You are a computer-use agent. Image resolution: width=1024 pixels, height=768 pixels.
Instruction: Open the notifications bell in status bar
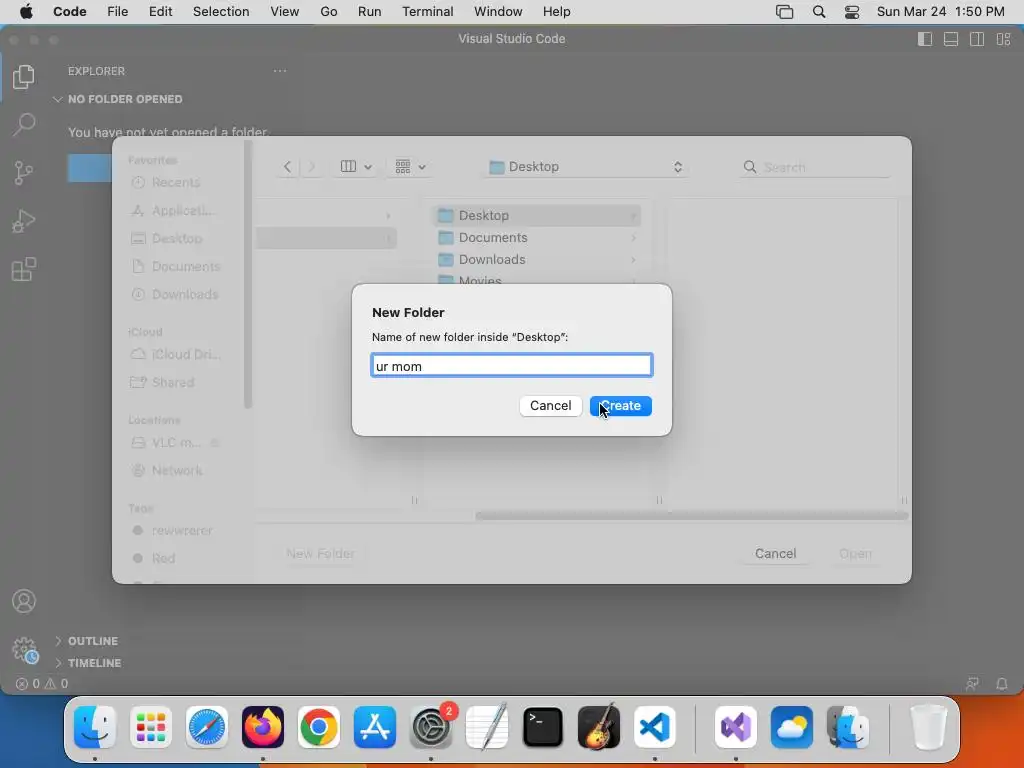[1001, 684]
